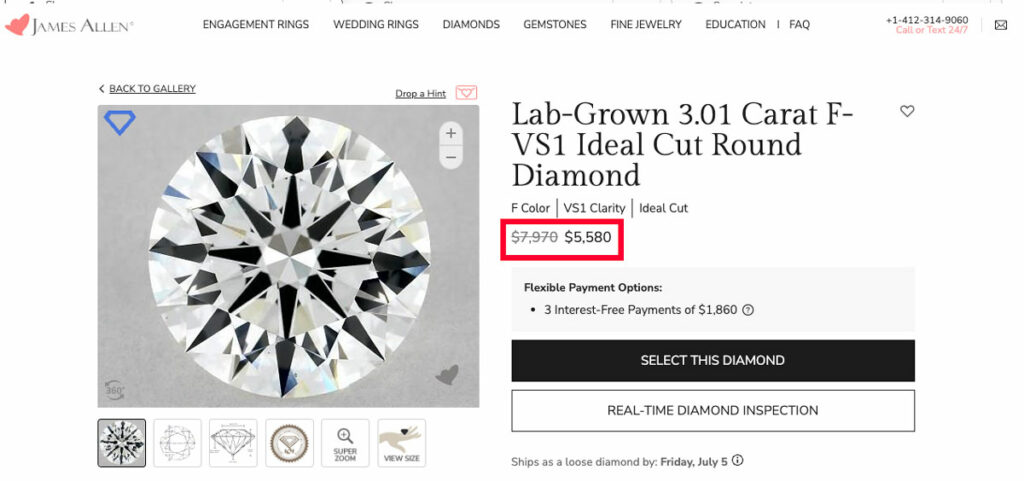The image size is (1024, 481).
Task: Select the View Size hand thumbnail
Action: [x=402, y=443]
